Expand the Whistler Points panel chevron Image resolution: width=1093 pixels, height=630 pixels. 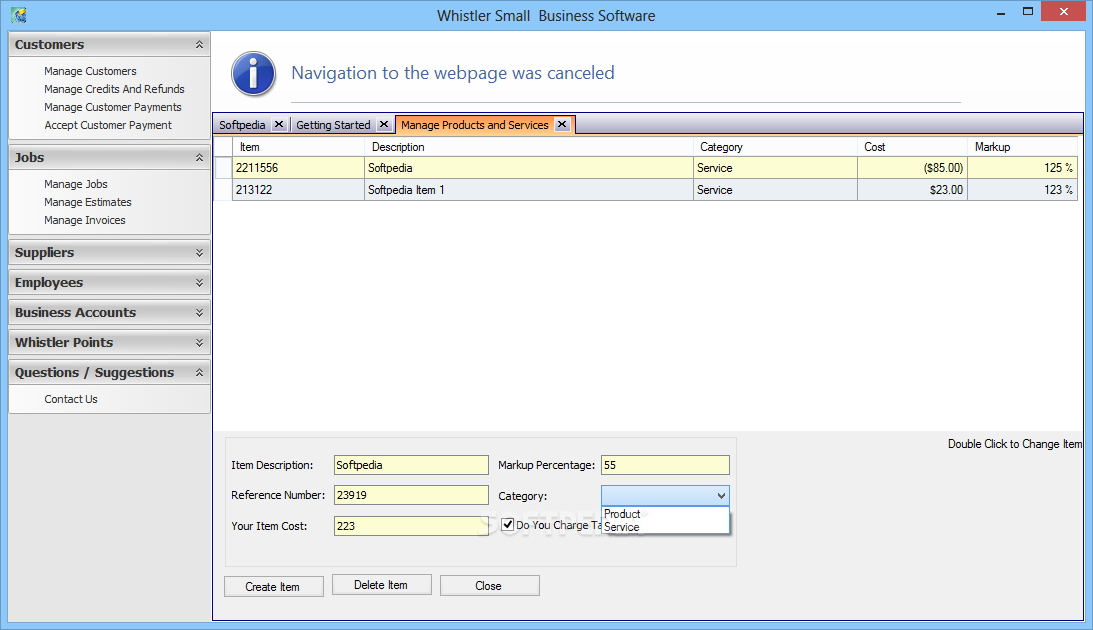199,342
